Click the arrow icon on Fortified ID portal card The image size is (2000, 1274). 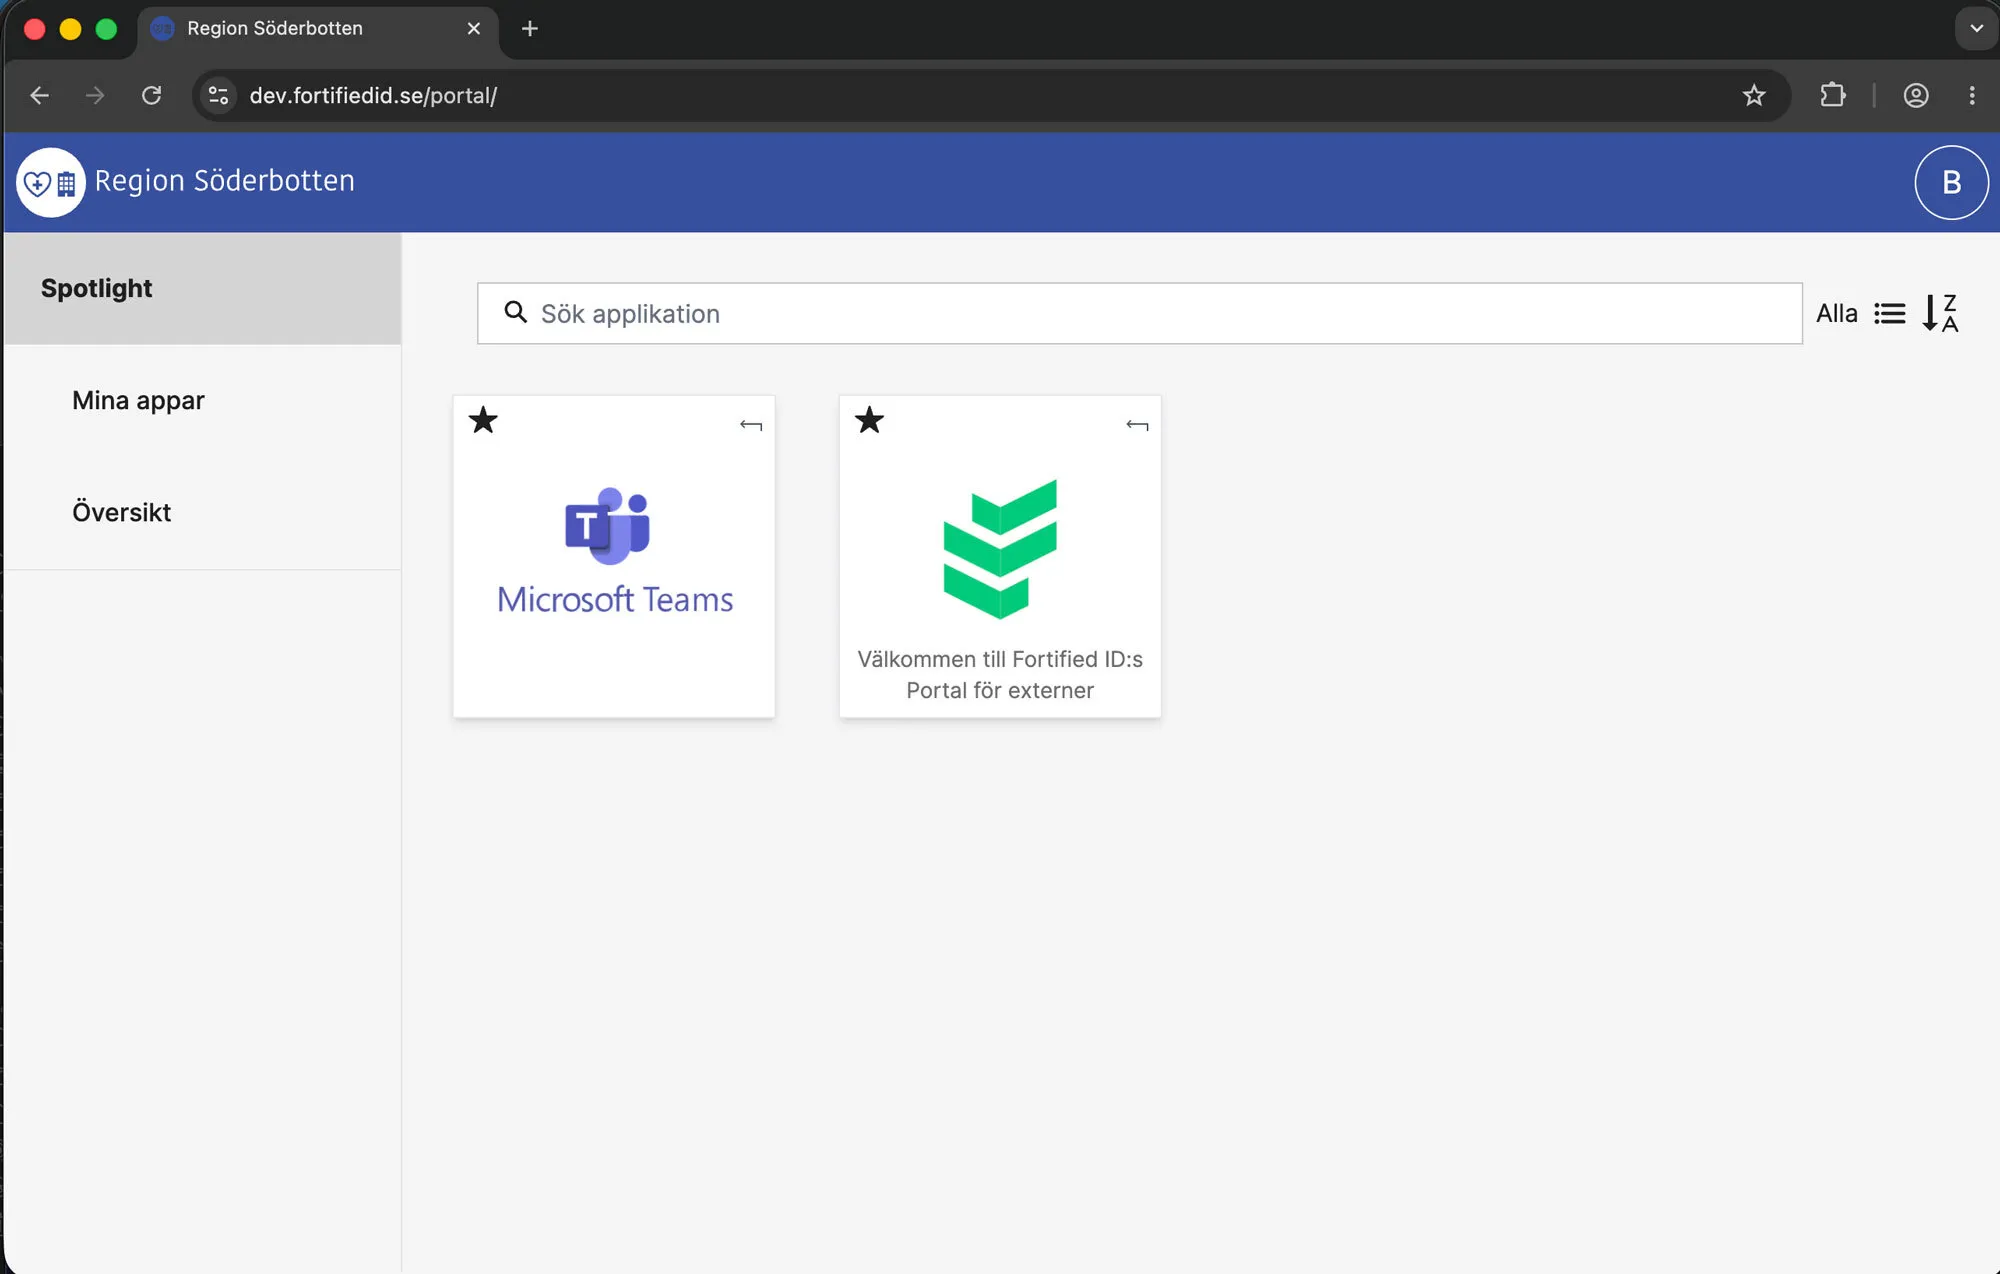[1137, 425]
